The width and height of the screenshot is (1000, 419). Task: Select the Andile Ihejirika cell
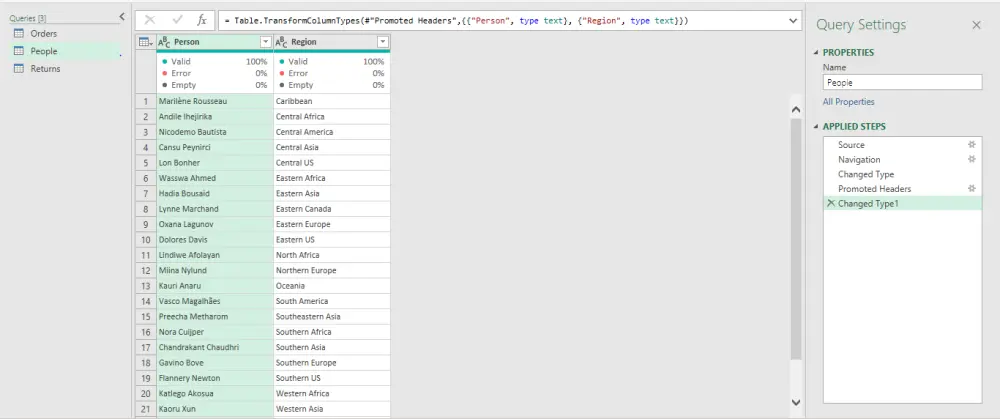(x=215, y=117)
